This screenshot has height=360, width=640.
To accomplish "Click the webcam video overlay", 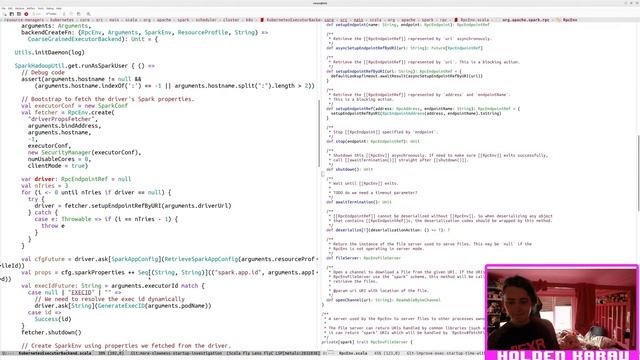I will (562, 308).
